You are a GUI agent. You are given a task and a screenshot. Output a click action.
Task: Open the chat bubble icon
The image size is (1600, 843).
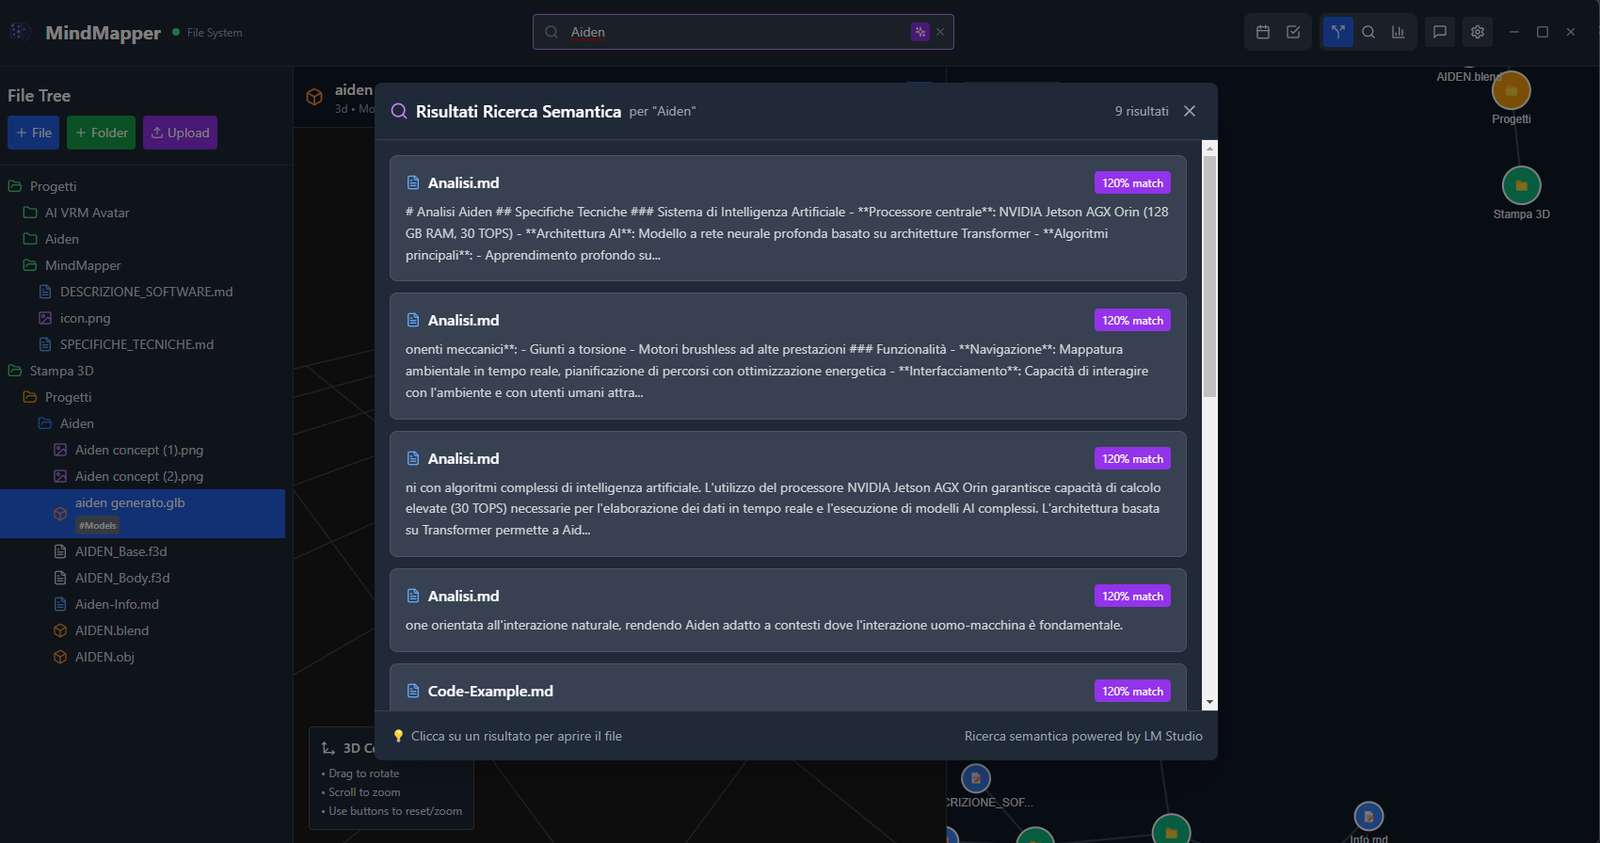(1440, 32)
